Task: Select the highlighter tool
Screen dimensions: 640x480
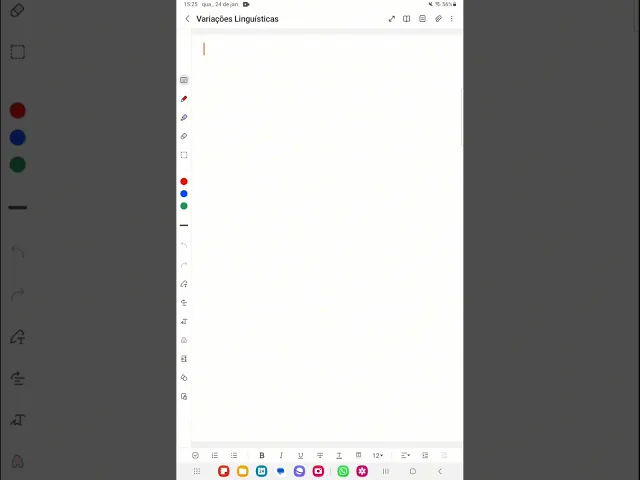Action: [184, 118]
